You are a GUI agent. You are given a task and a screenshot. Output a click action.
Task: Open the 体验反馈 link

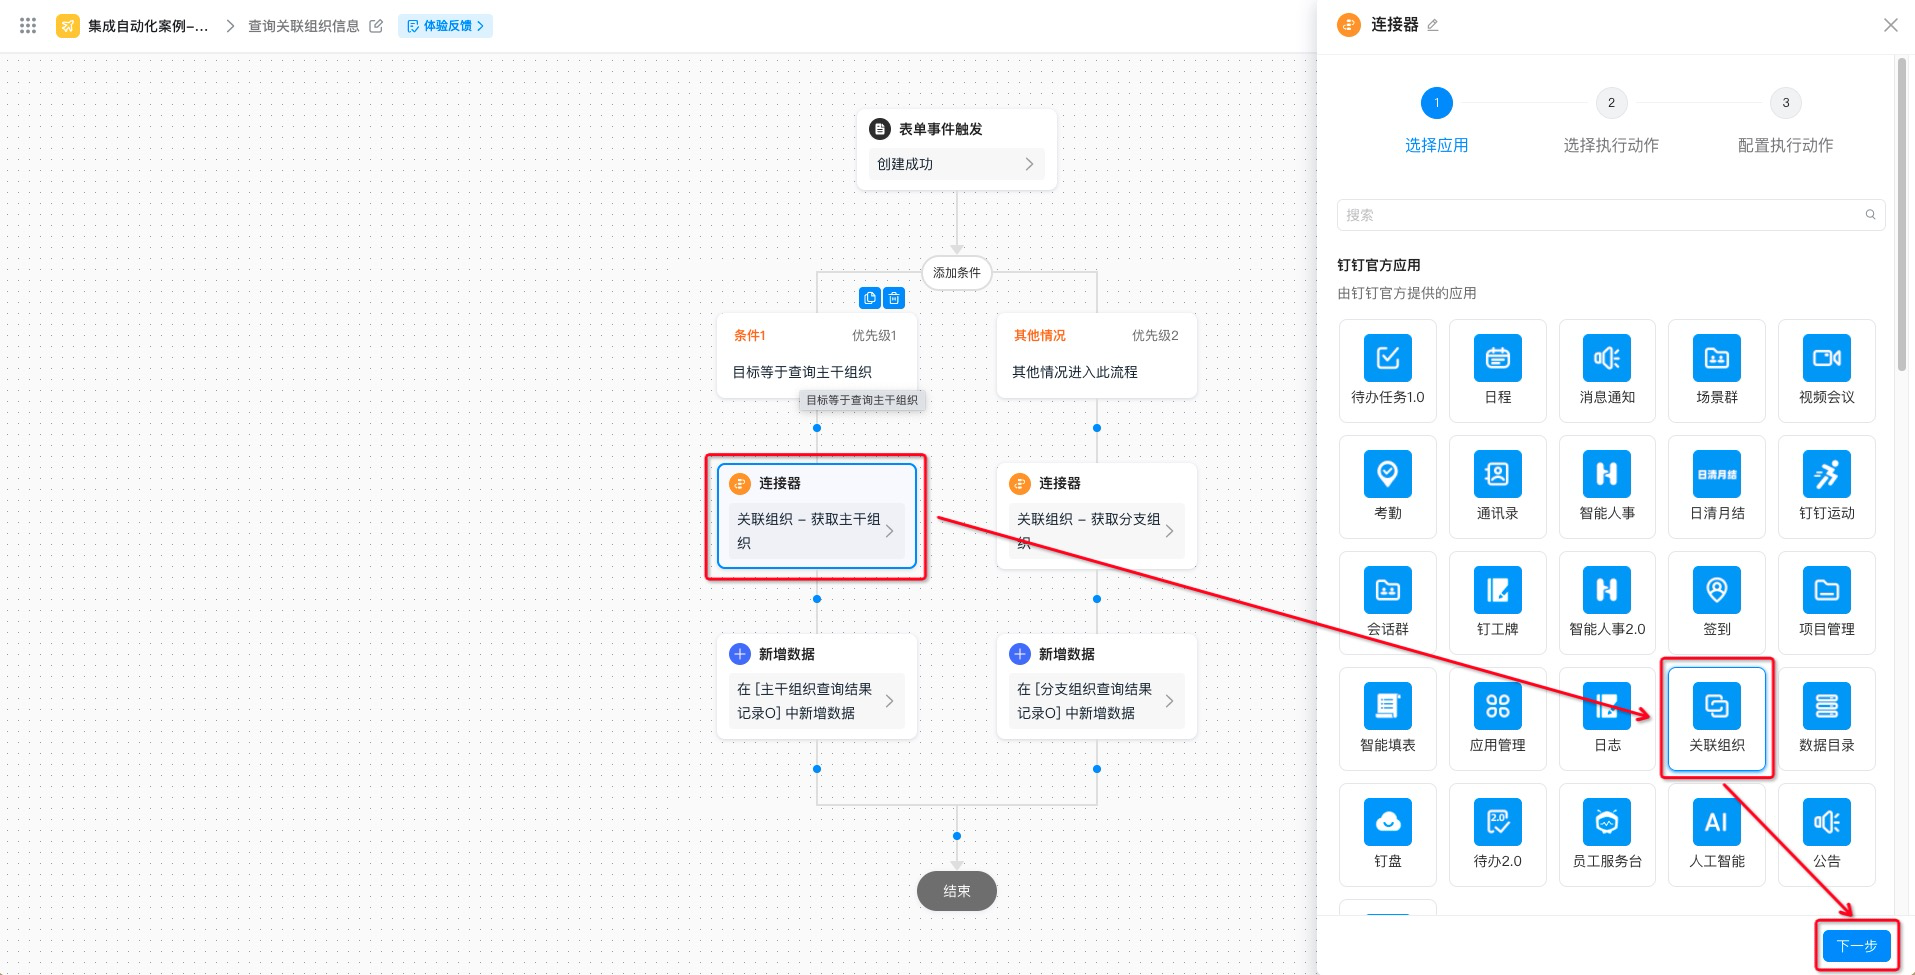point(446,26)
